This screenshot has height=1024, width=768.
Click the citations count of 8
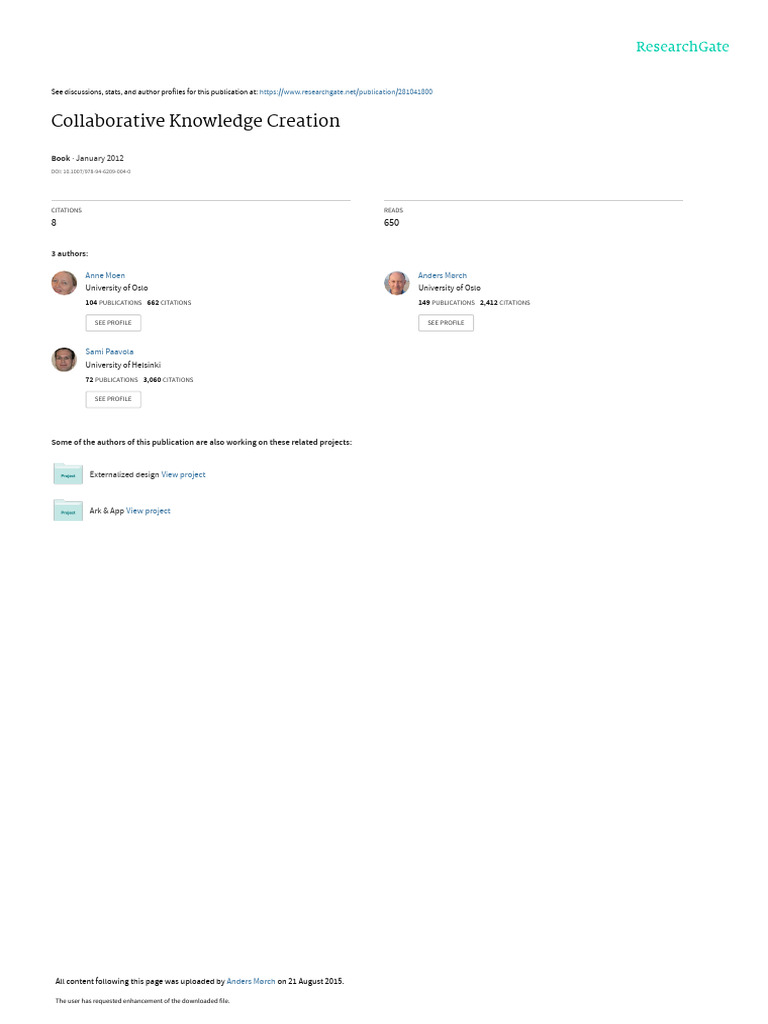click(54, 223)
